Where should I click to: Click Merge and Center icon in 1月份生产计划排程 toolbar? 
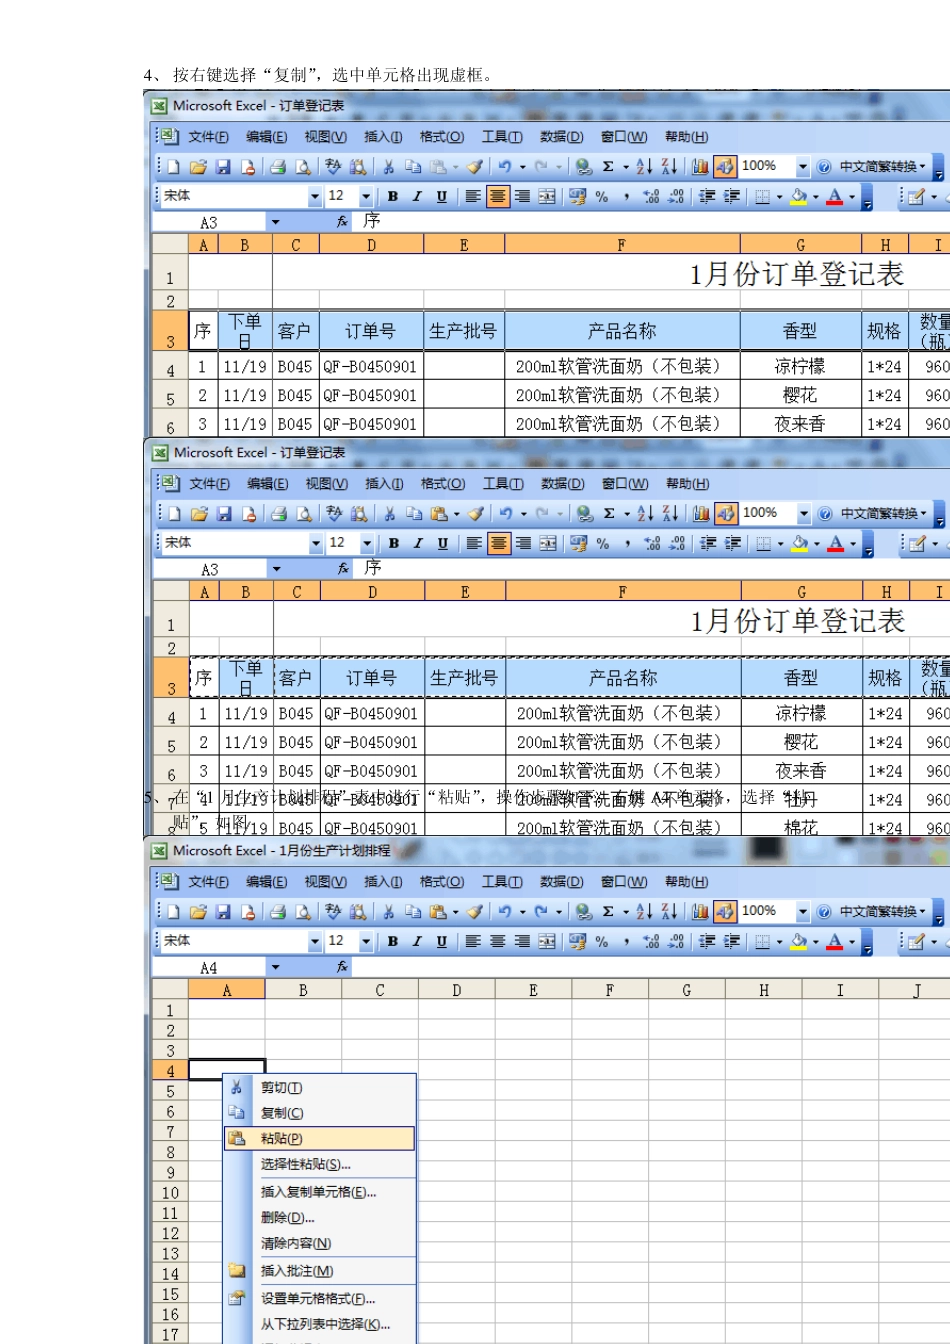click(x=547, y=941)
